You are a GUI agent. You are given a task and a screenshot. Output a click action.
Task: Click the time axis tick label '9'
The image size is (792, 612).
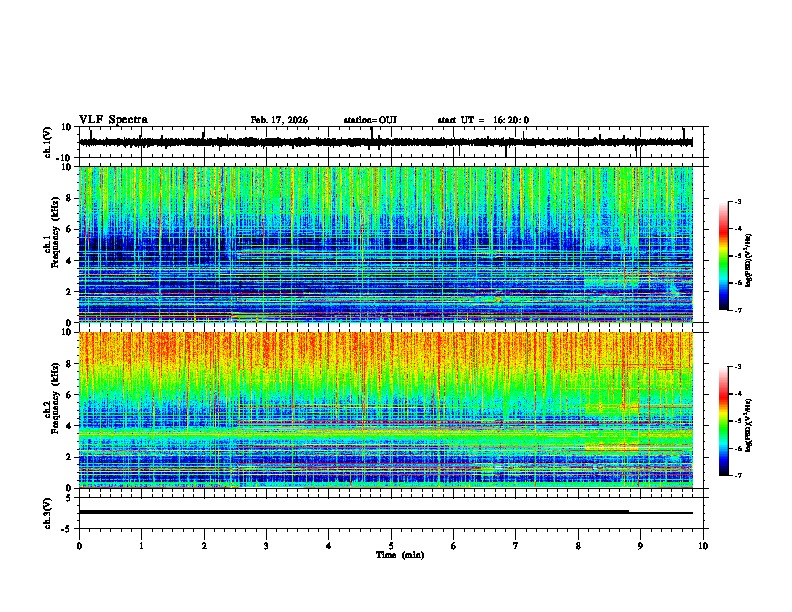[x=640, y=546]
